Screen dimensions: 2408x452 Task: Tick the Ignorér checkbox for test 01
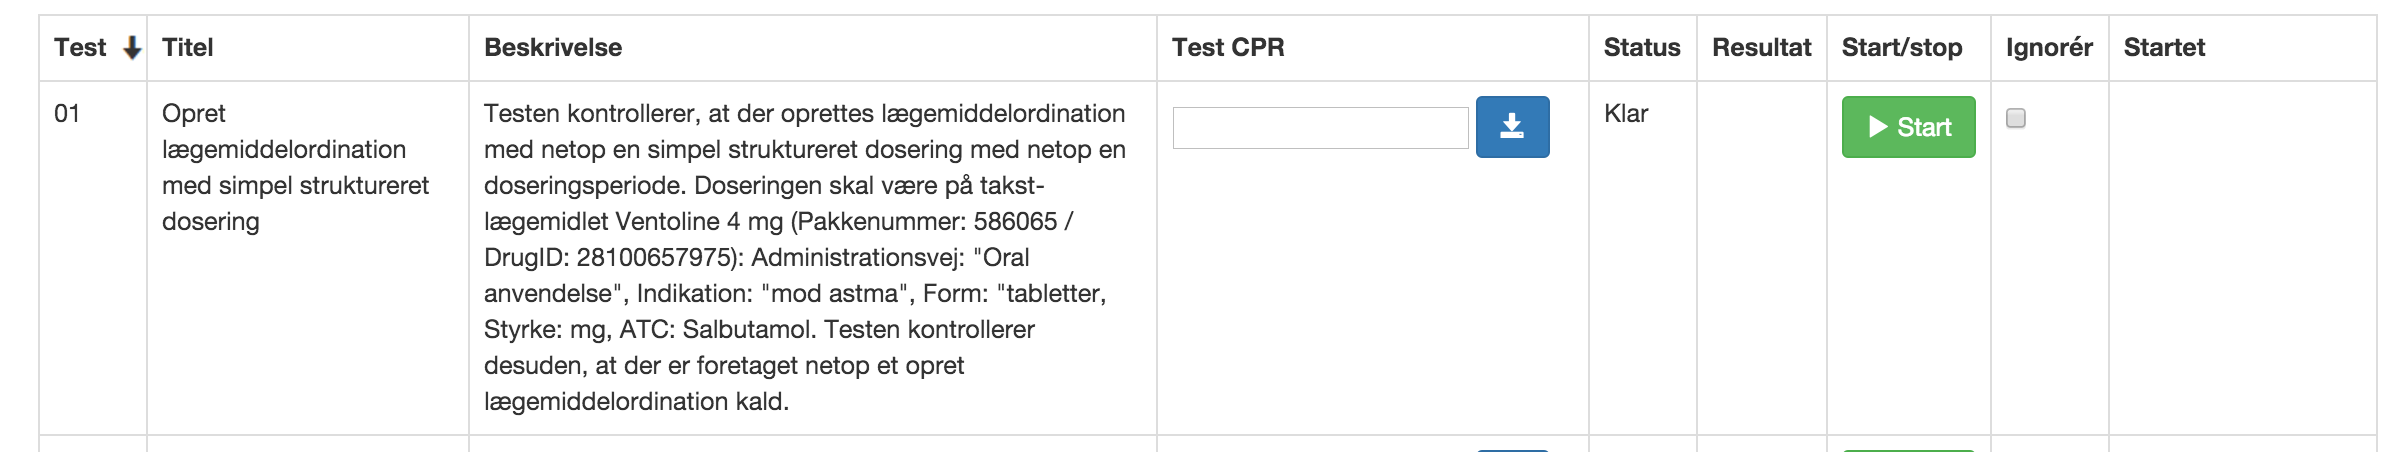(2016, 118)
